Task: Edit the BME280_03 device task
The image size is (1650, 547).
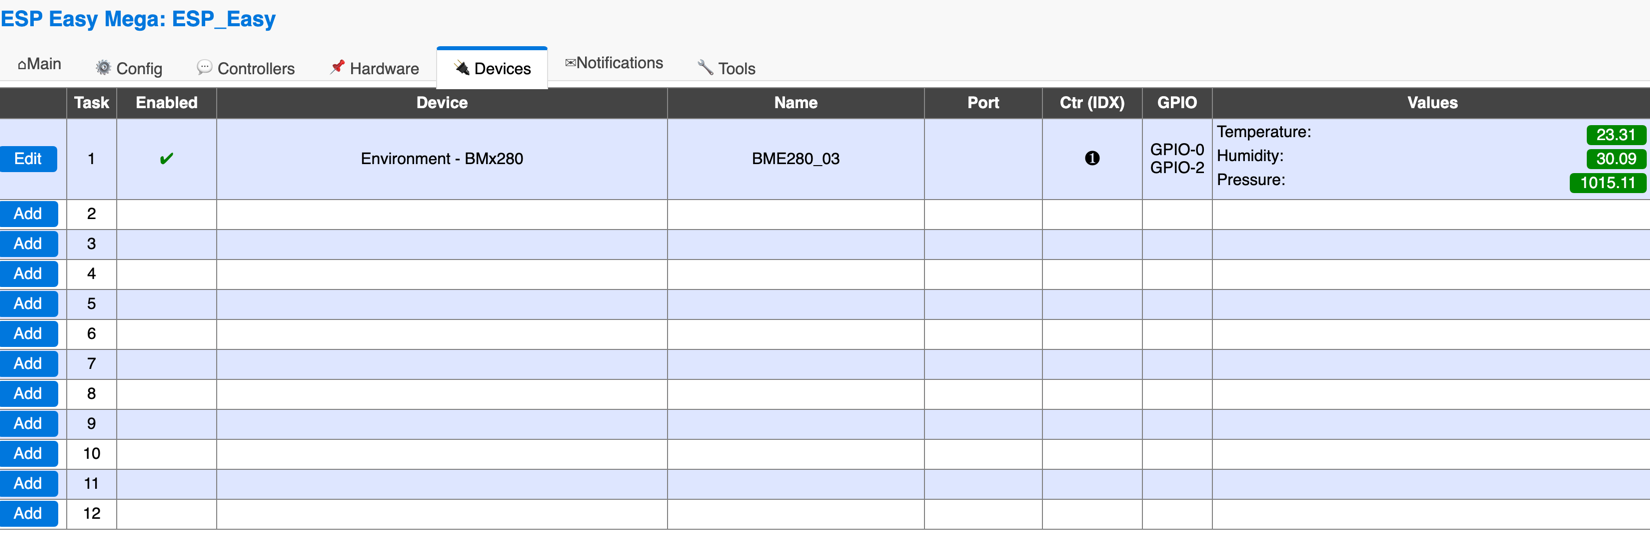Action: 28,159
